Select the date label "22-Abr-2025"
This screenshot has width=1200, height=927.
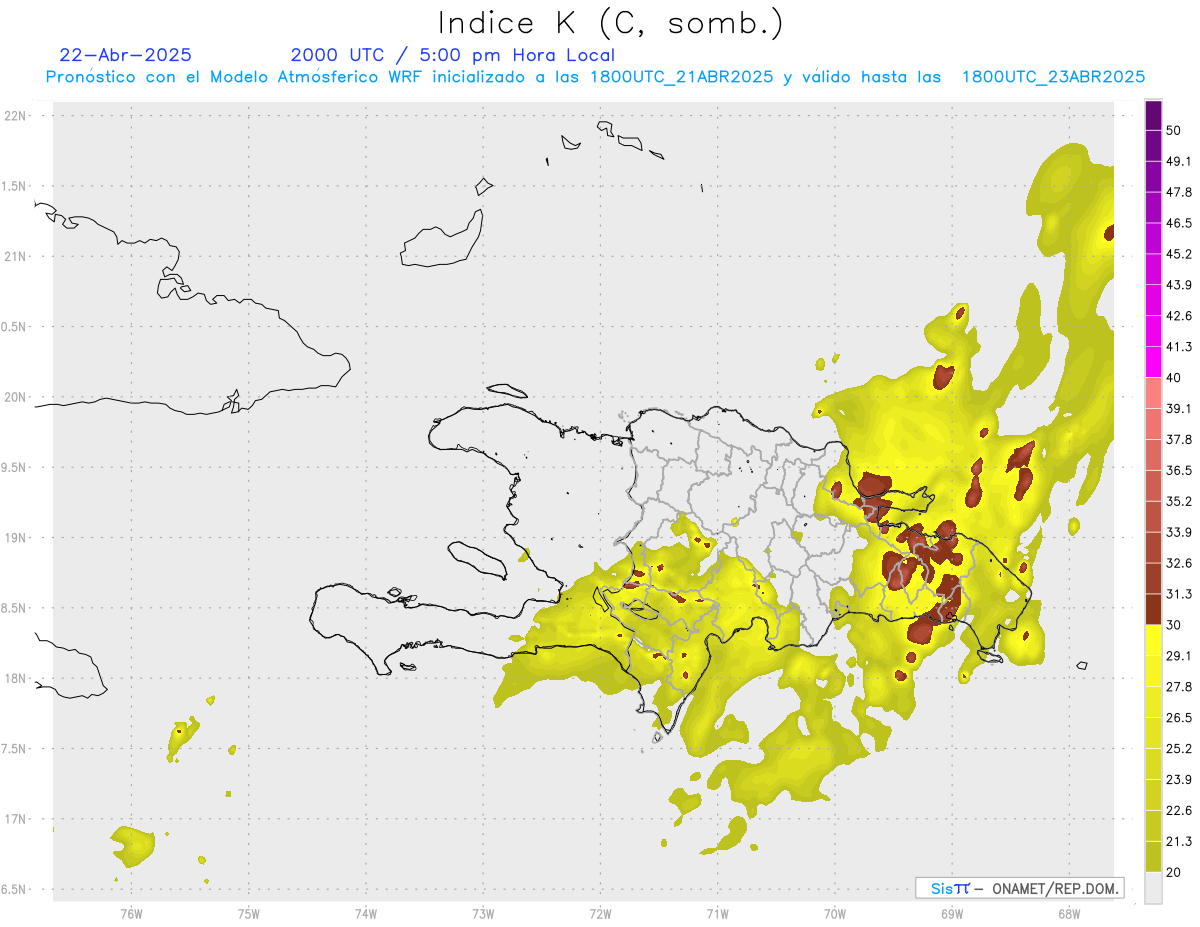126,55
